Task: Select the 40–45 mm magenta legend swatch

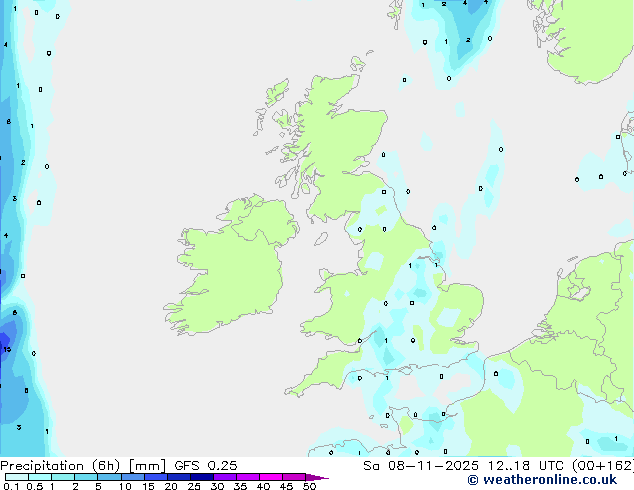Action: [271, 477]
